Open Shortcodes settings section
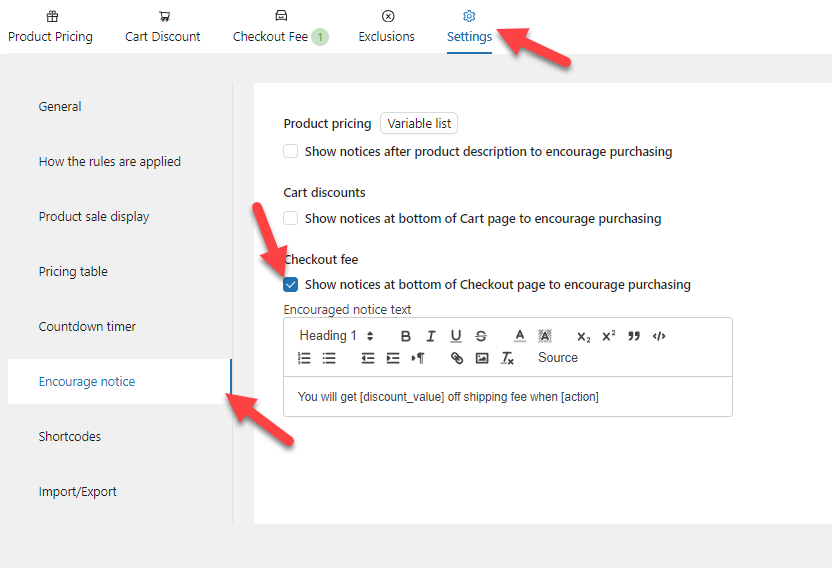832x568 pixels. point(70,437)
